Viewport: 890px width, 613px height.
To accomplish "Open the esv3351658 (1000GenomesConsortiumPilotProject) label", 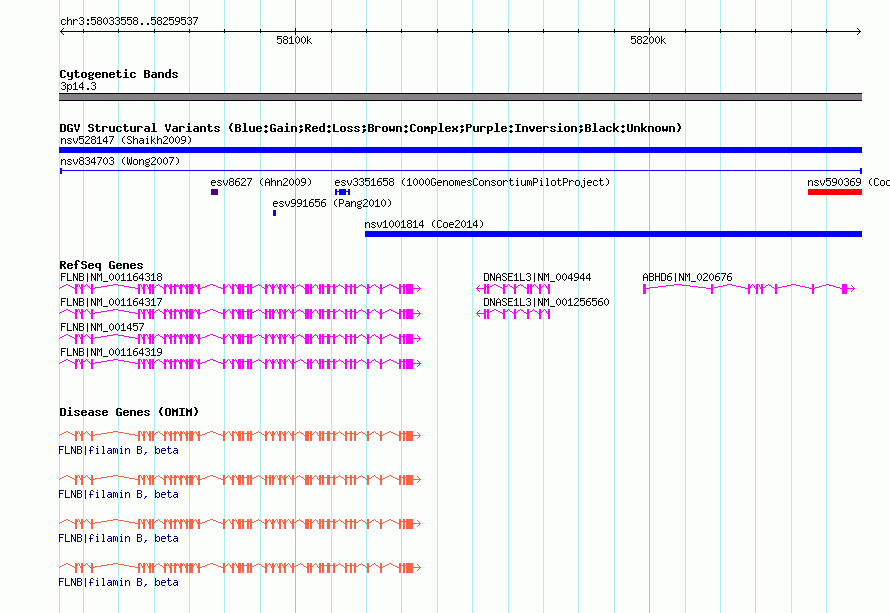I will coord(472,182).
